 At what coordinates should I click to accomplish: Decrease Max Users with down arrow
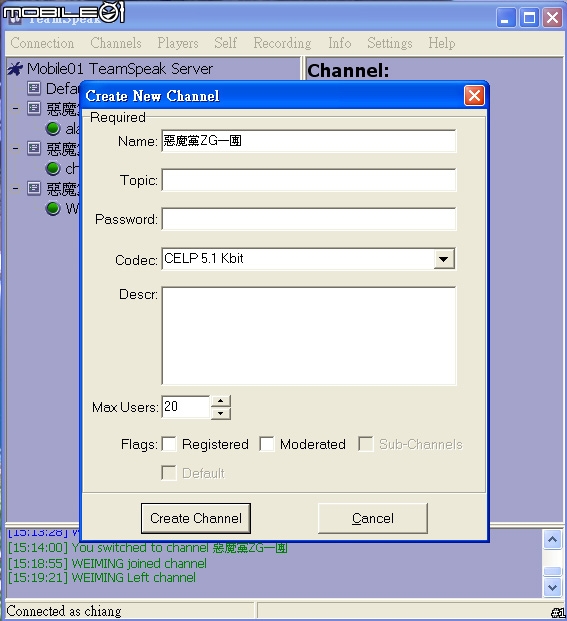click(x=221, y=413)
